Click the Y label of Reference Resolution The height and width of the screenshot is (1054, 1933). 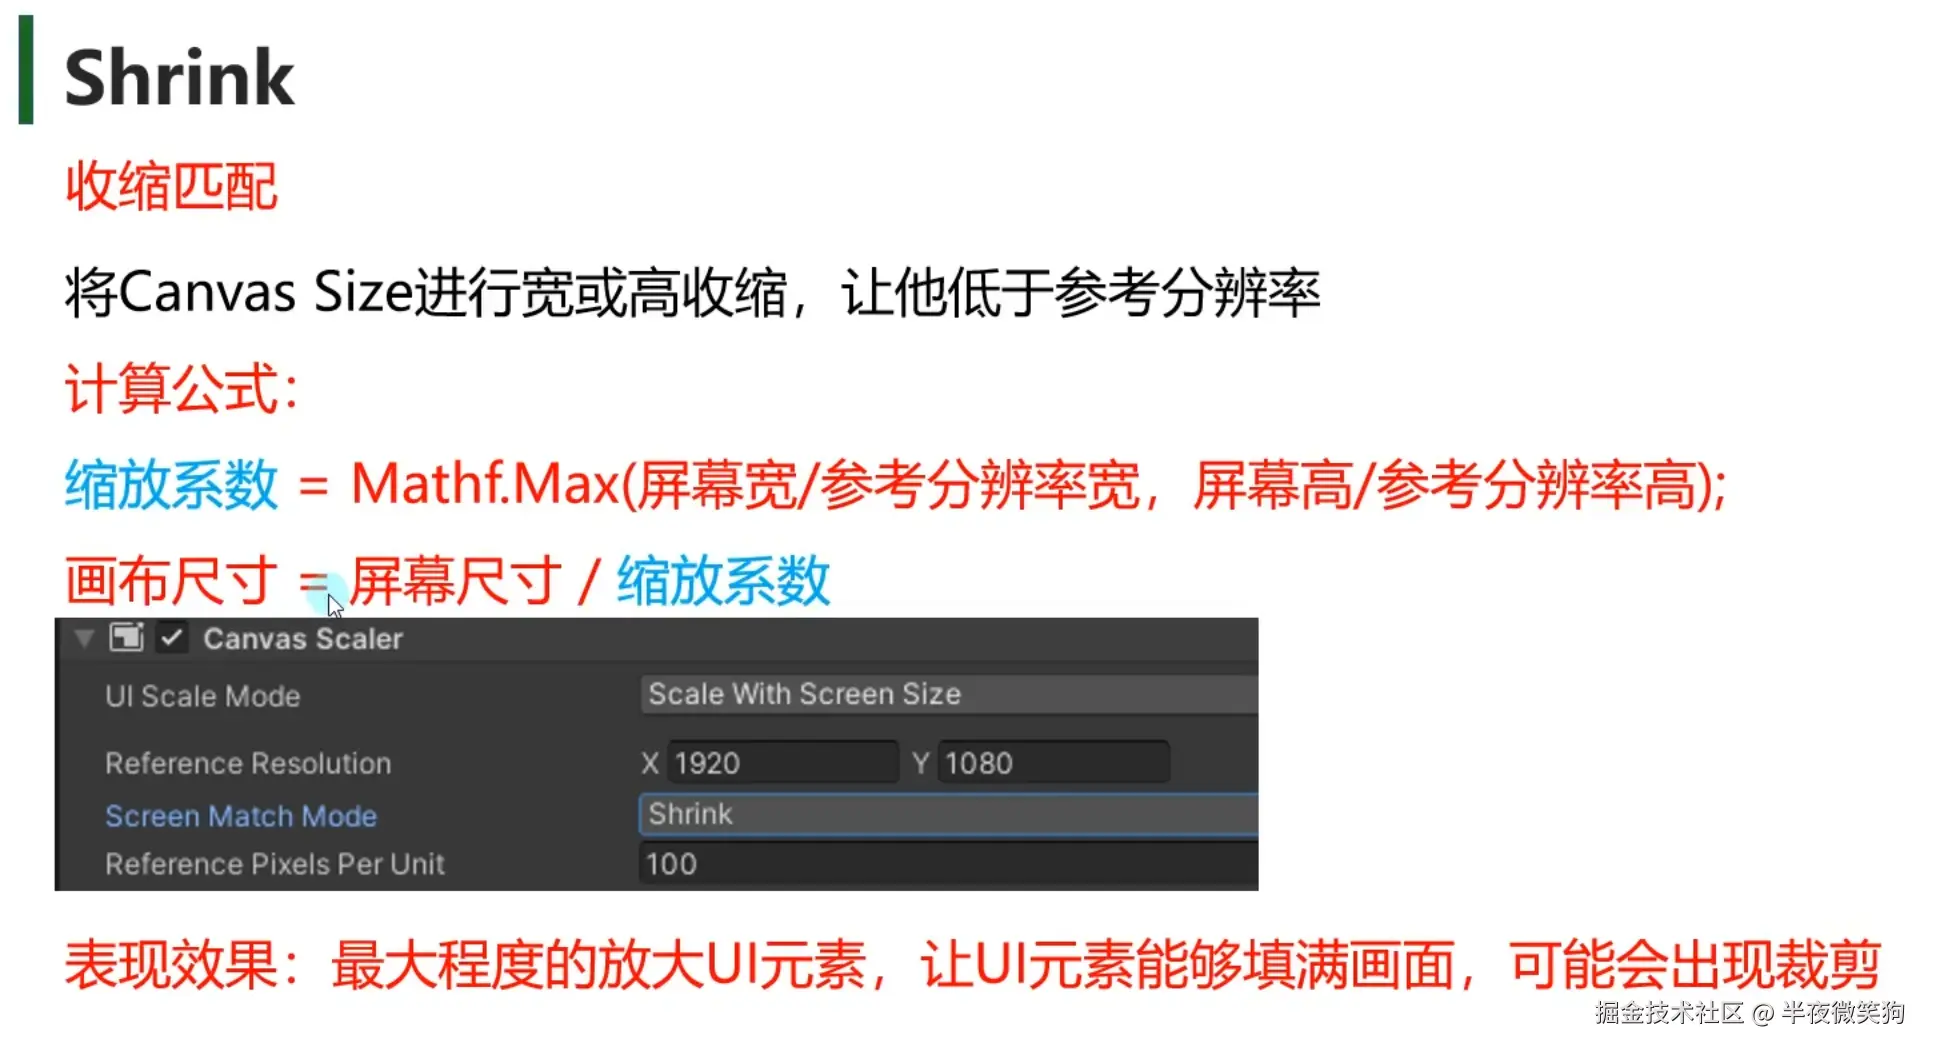(920, 763)
